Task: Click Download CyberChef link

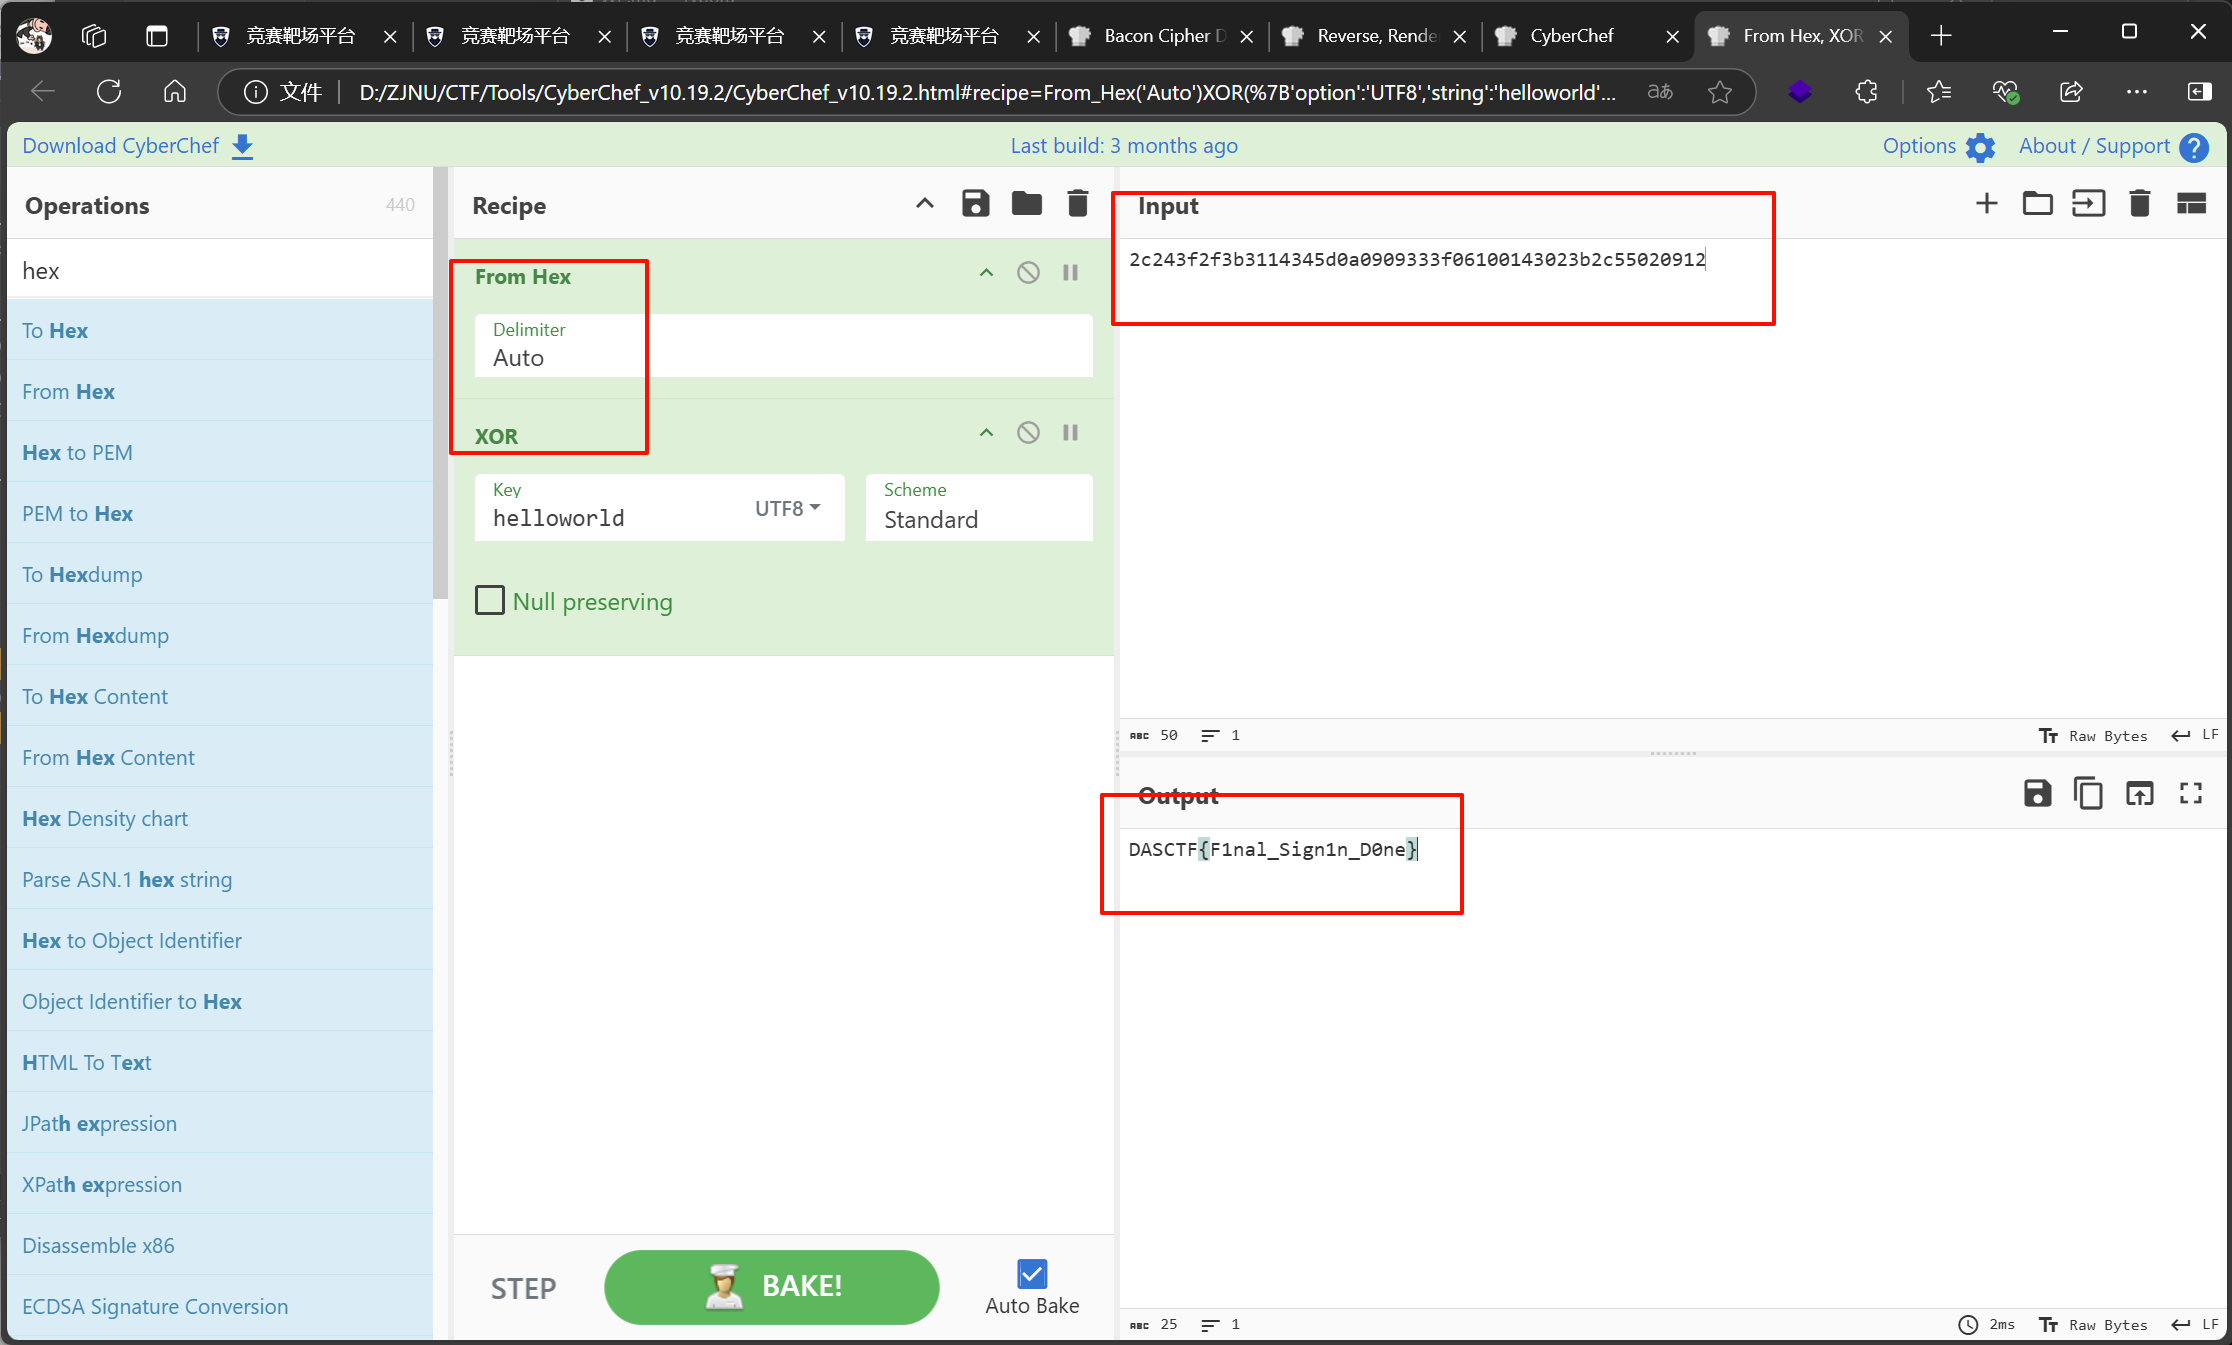Action: tap(138, 146)
